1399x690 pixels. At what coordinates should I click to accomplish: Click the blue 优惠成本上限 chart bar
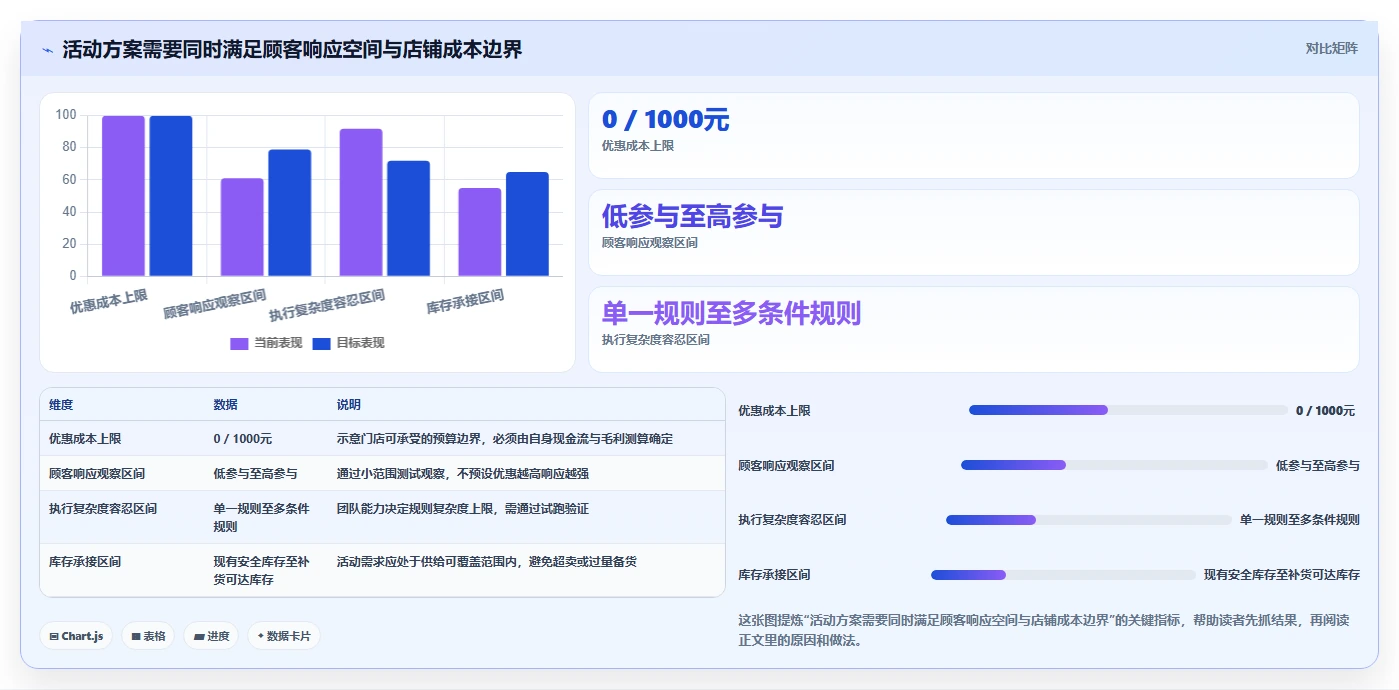point(171,196)
